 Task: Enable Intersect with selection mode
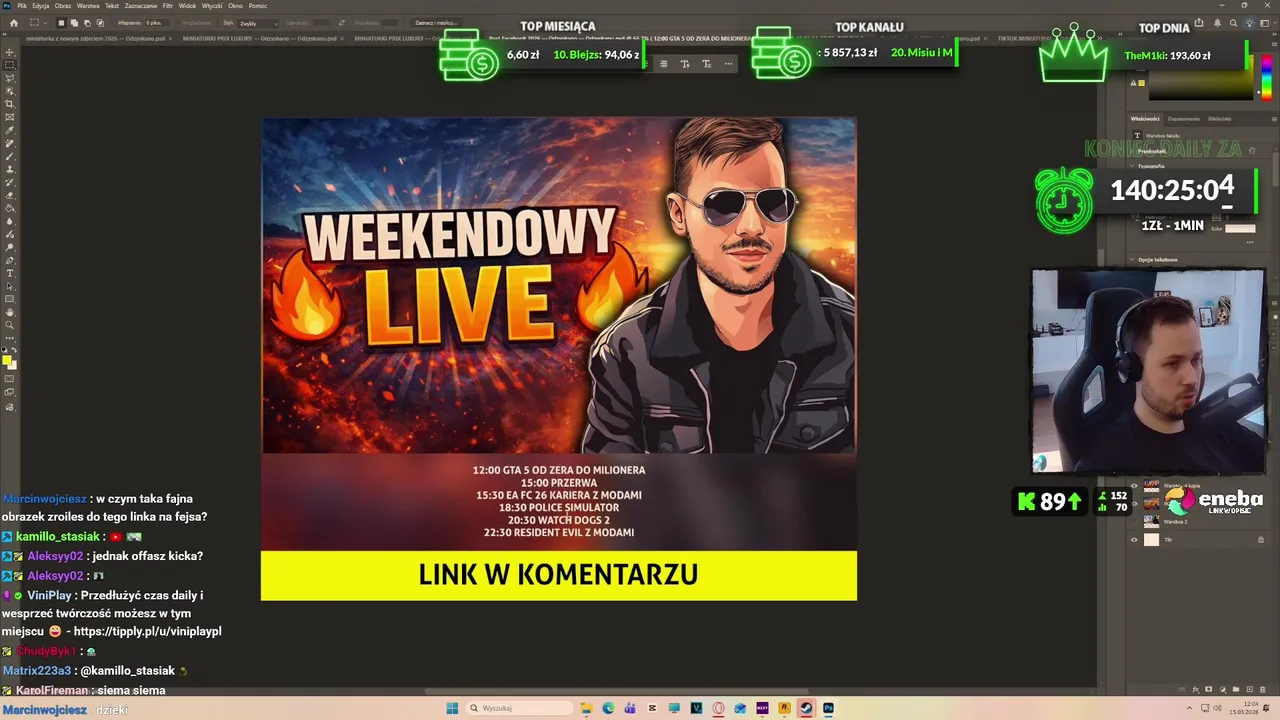[x=100, y=23]
